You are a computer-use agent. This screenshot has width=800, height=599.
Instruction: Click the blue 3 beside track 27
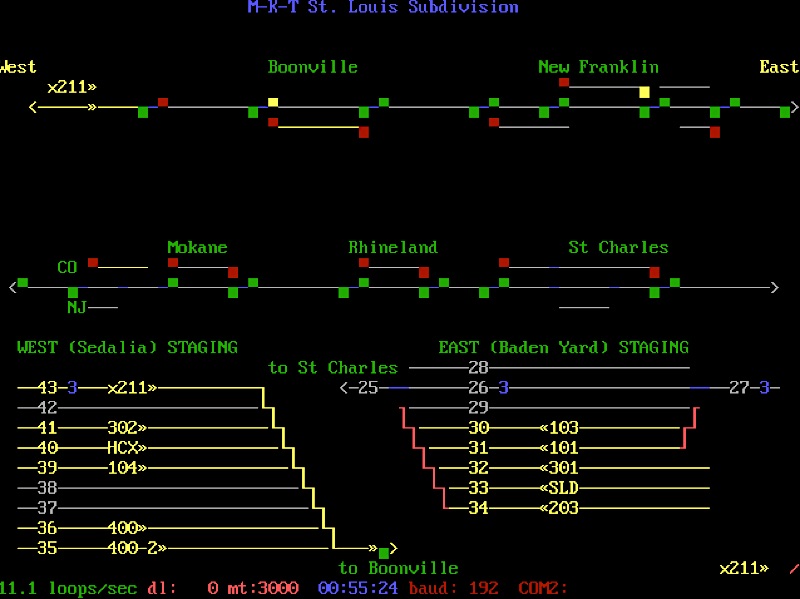click(x=764, y=388)
